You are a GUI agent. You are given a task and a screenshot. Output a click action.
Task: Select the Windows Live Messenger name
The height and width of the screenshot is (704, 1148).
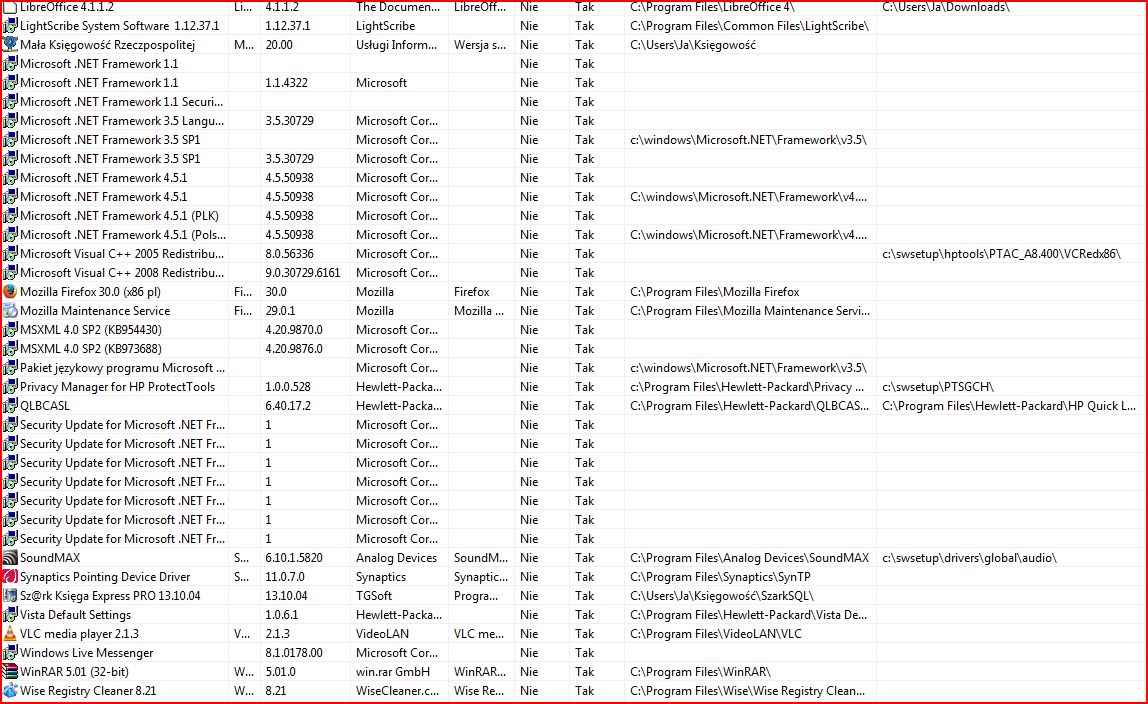[86, 654]
